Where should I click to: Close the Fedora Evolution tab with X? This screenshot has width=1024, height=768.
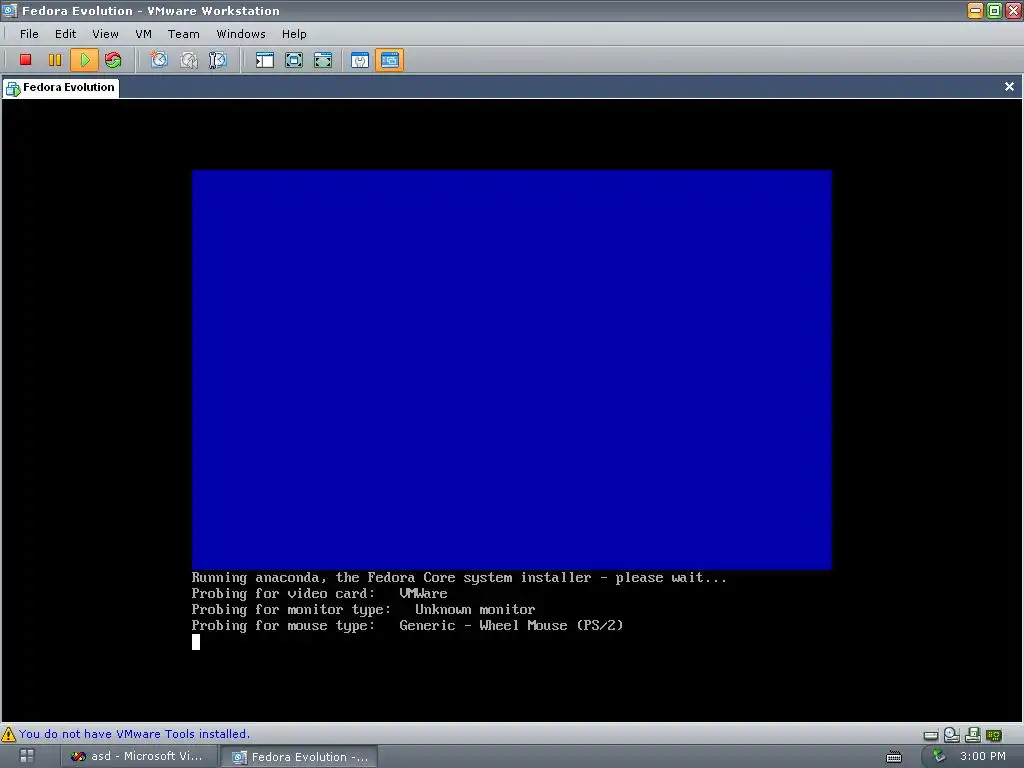click(x=1009, y=87)
